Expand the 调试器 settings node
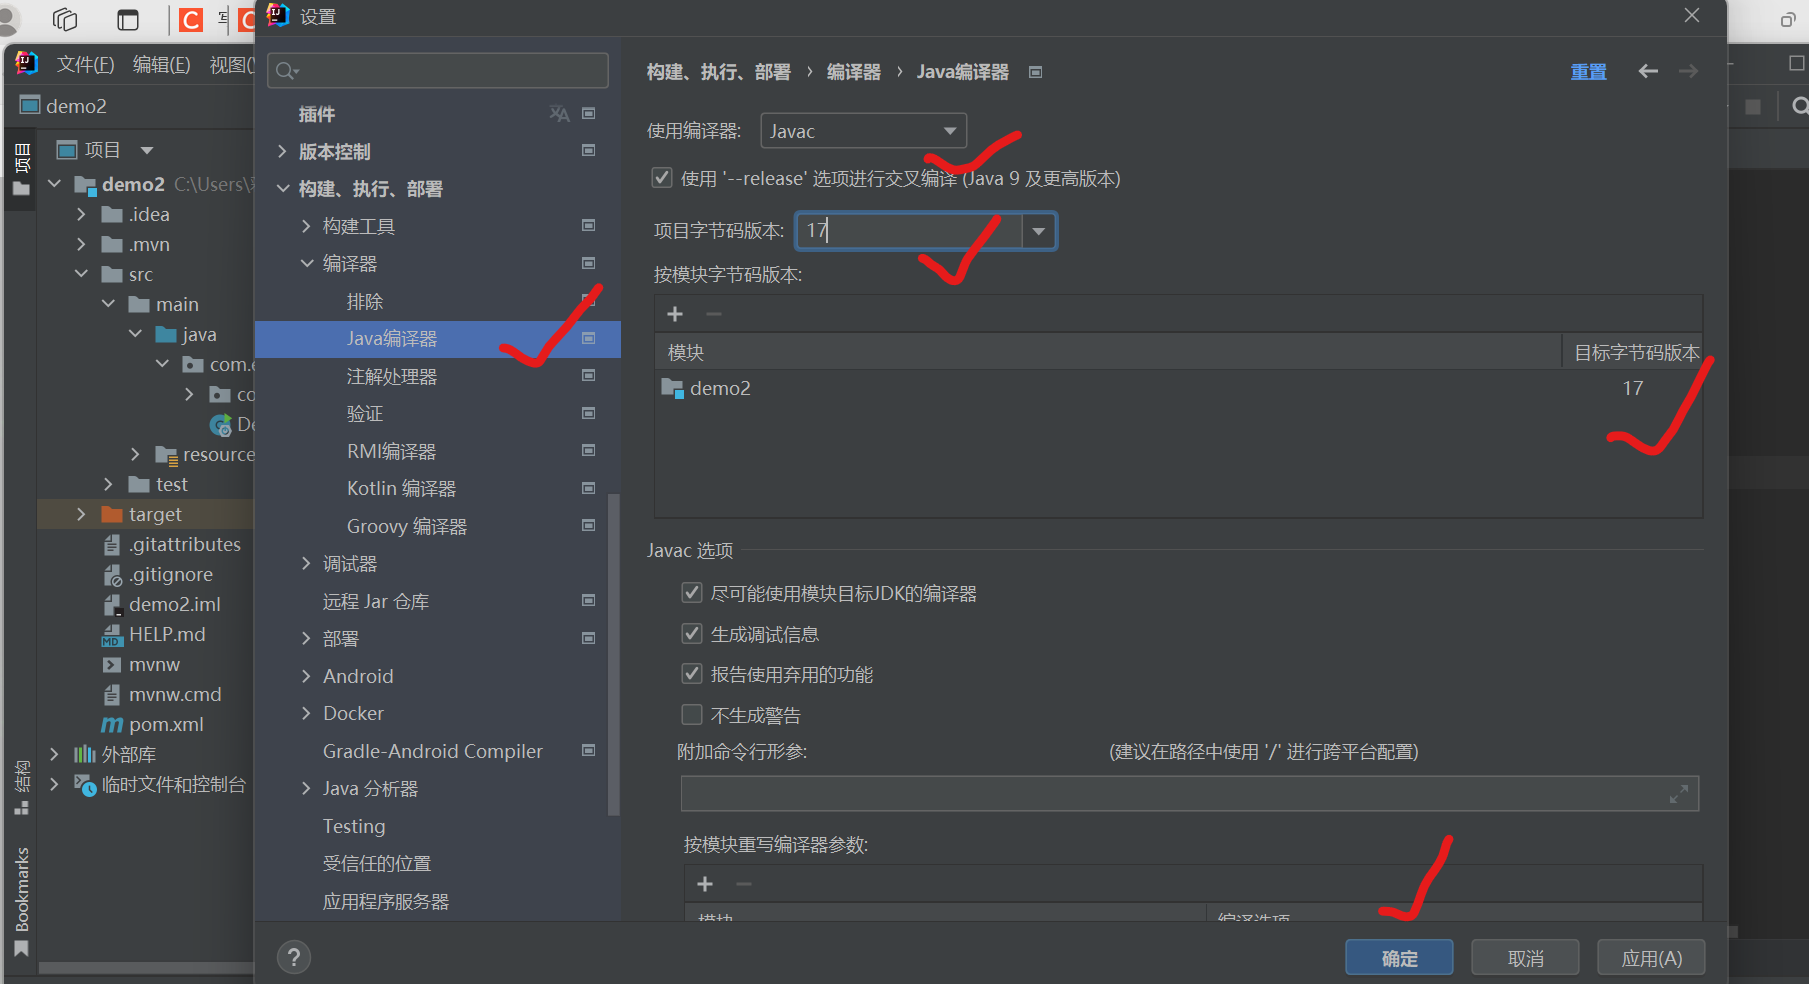 [306, 563]
